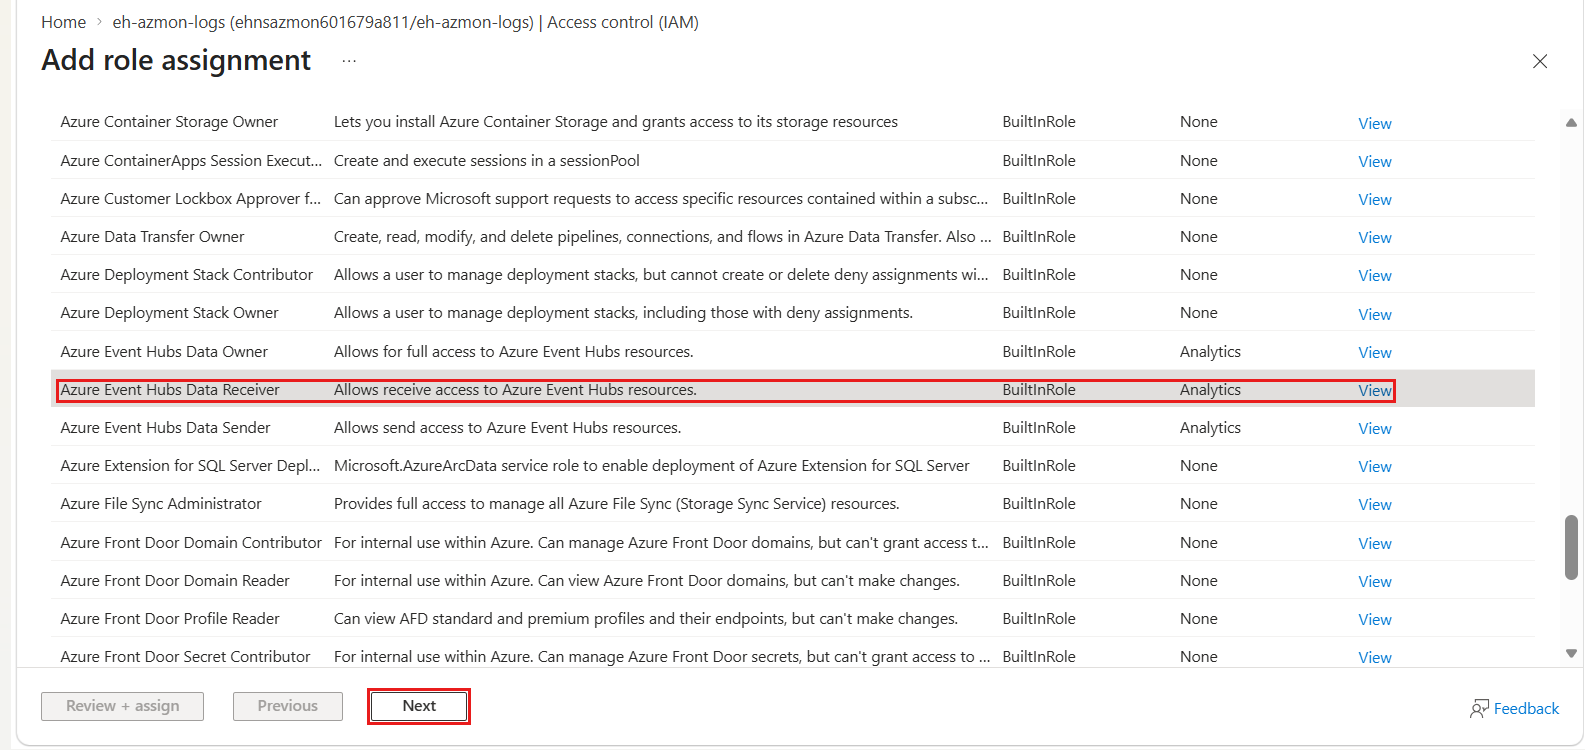Viewport: 1585px width, 750px height.
Task: Click the description 'Allows receive access to Azure Event Hubs resources.'
Action: (515, 389)
